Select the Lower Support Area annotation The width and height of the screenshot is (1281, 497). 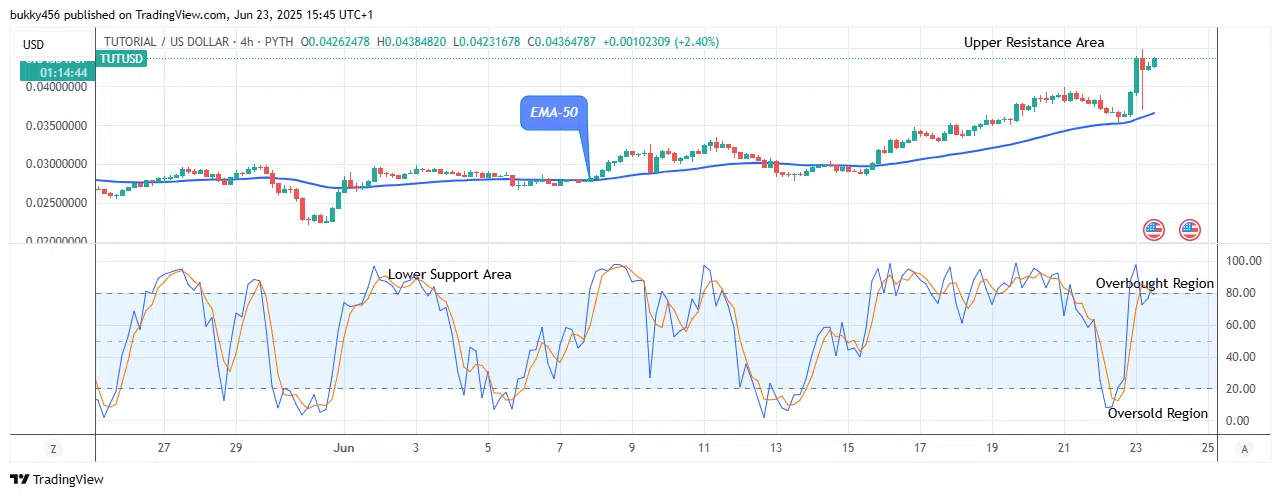[x=449, y=274]
